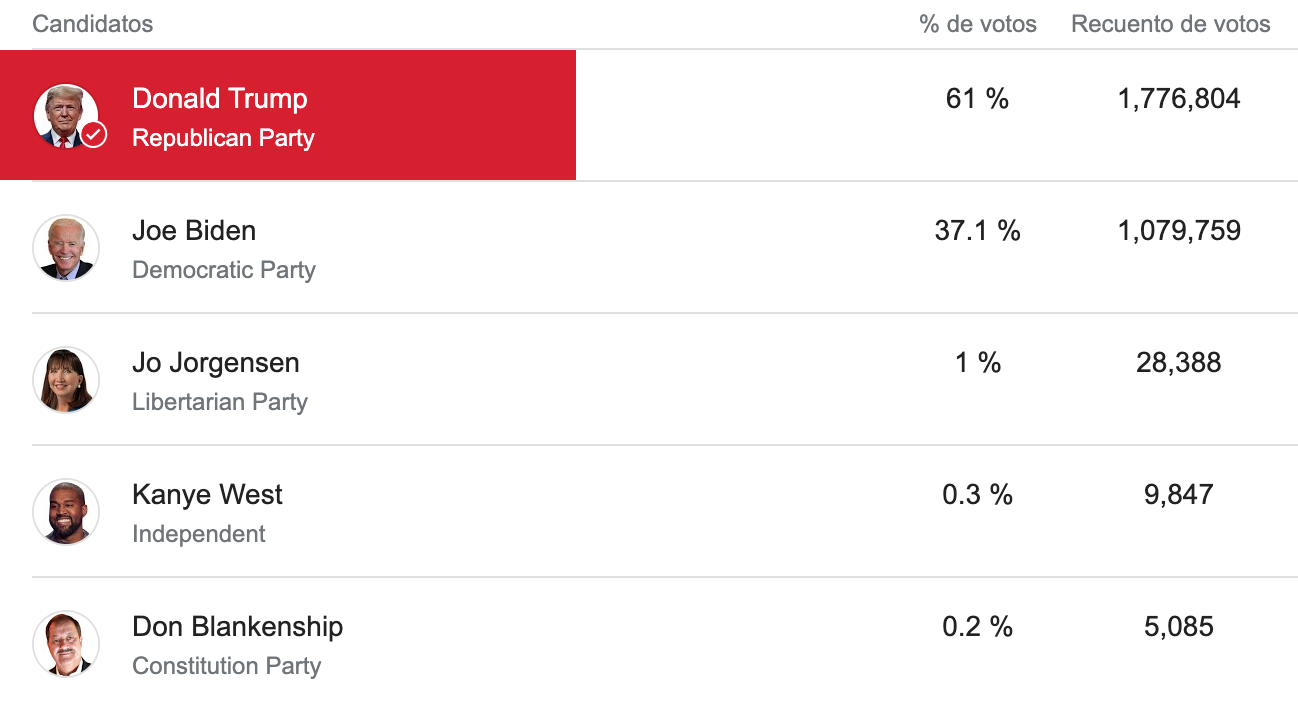Click the Recuento de votos header
This screenshot has width=1298, height=702.
tap(1170, 24)
